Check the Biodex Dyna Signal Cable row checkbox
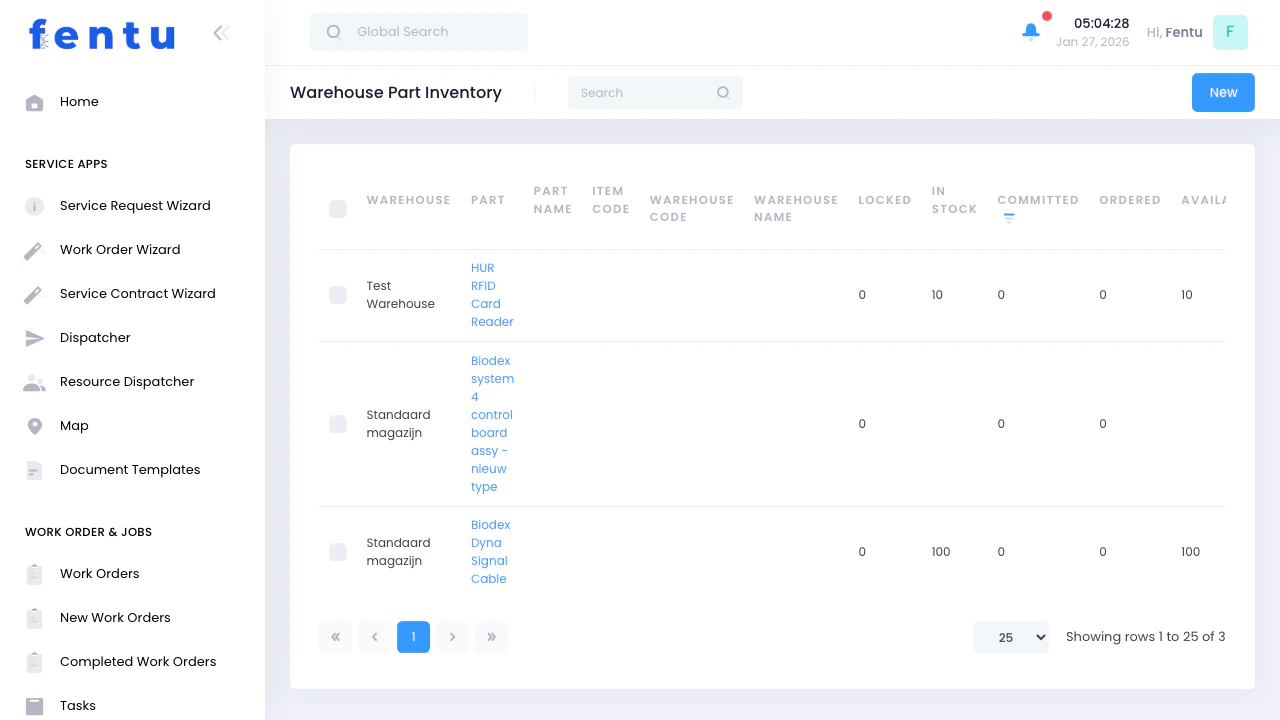1280x720 pixels. point(338,551)
